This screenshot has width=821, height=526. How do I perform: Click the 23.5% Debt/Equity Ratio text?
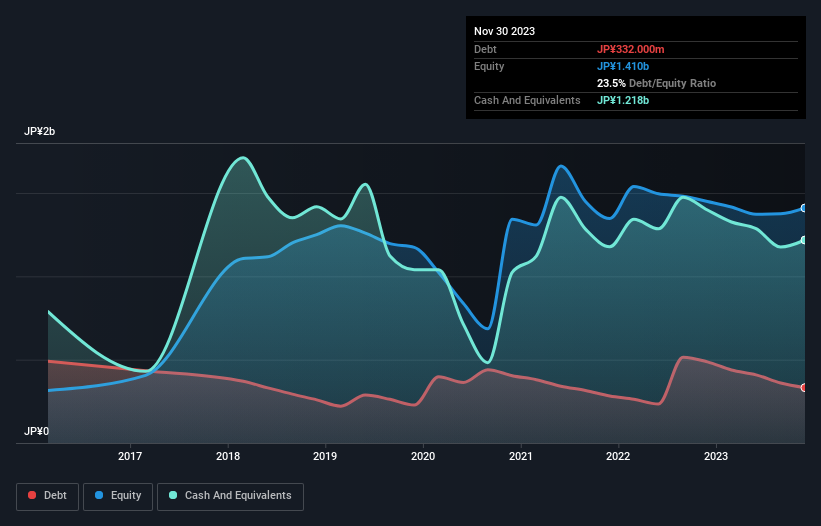(x=656, y=83)
